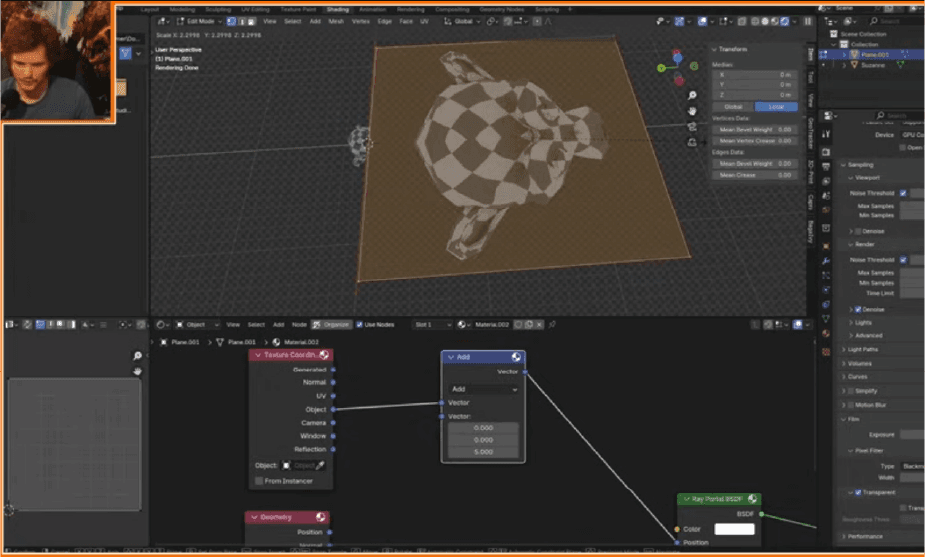Open the Mesh menu in viewport header
Image resolution: width=925 pixels, height=558 pixels.
336,21
